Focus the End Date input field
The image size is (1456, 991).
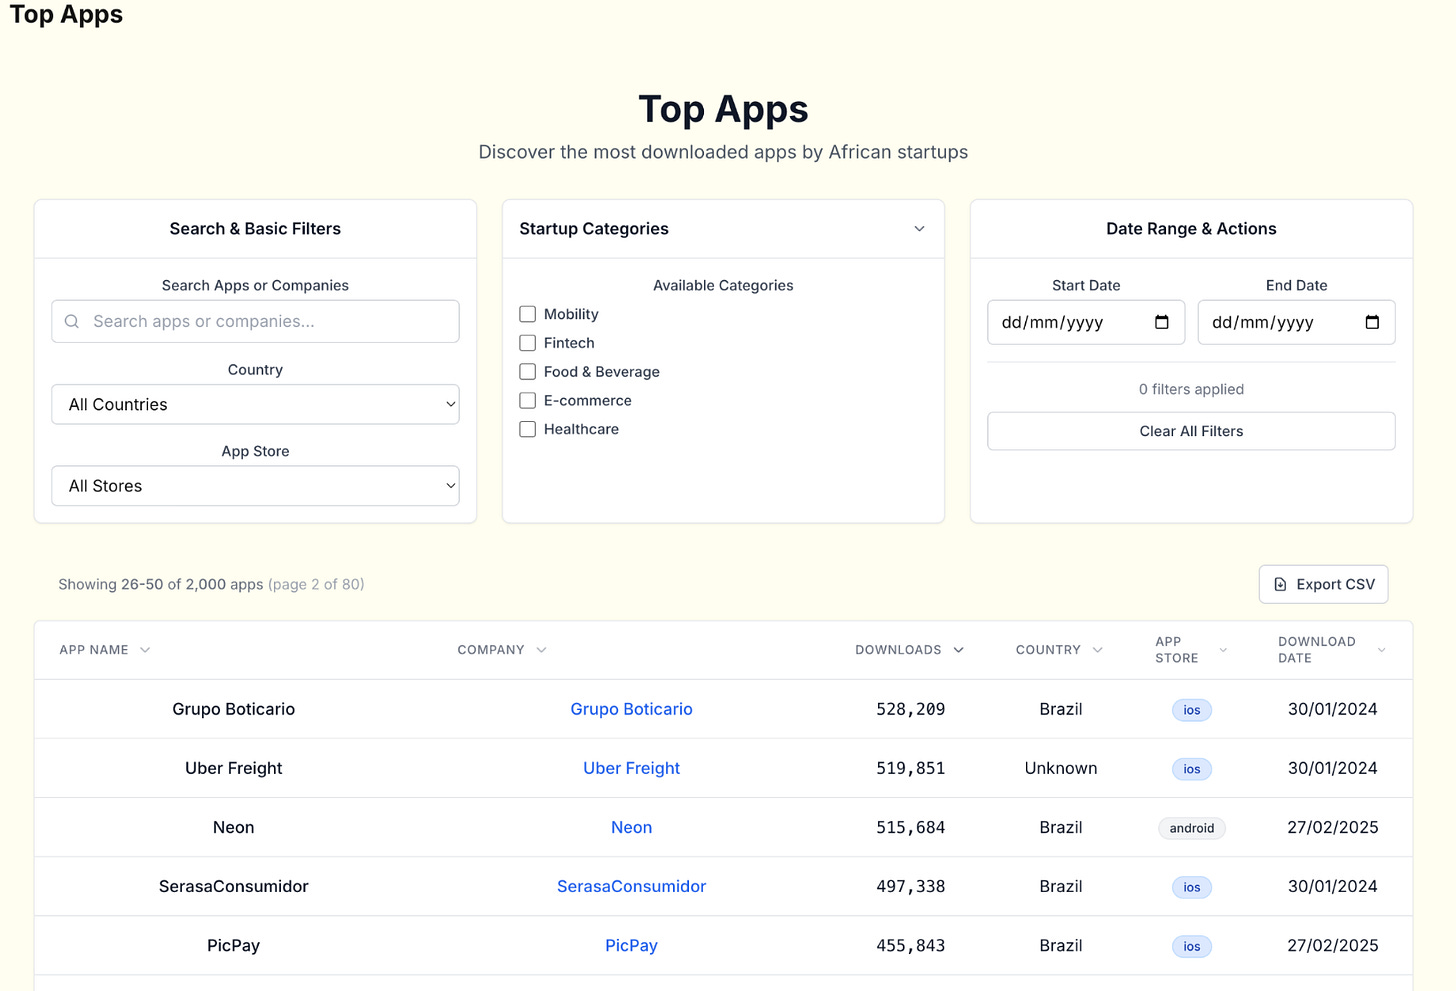coord(1296,322)
